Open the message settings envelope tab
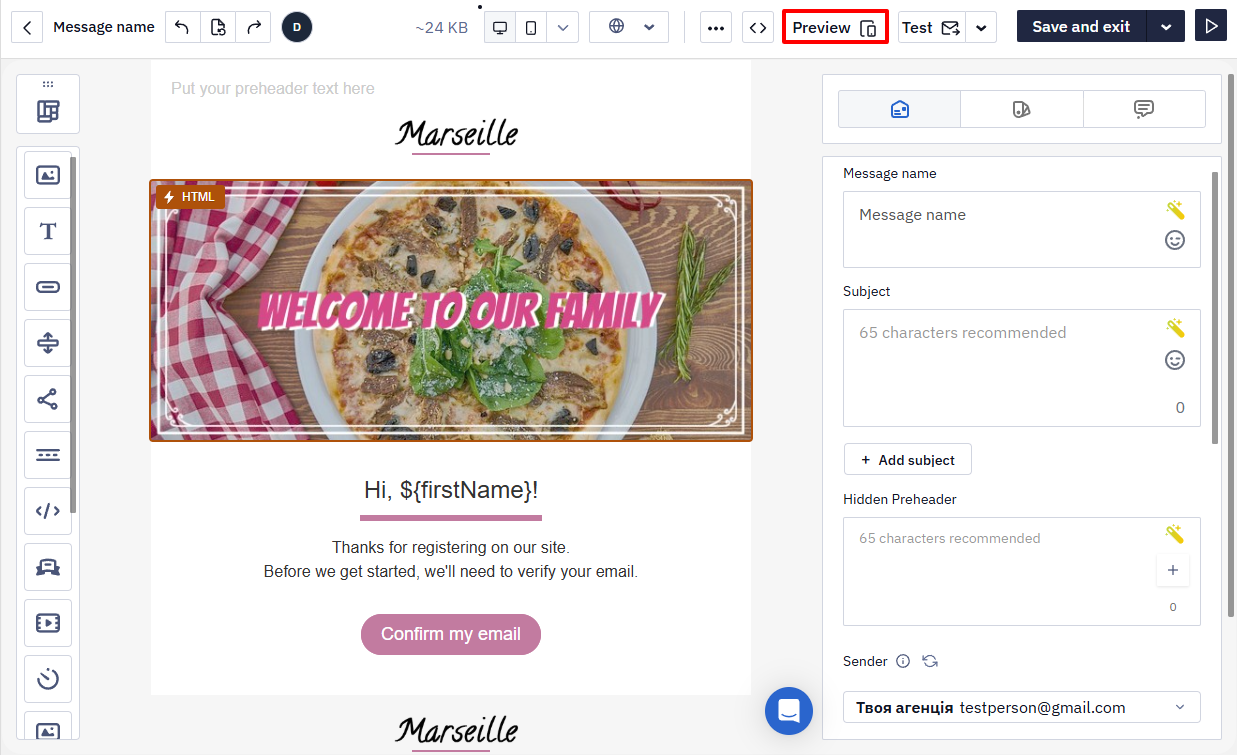 [x=899, y=109]
